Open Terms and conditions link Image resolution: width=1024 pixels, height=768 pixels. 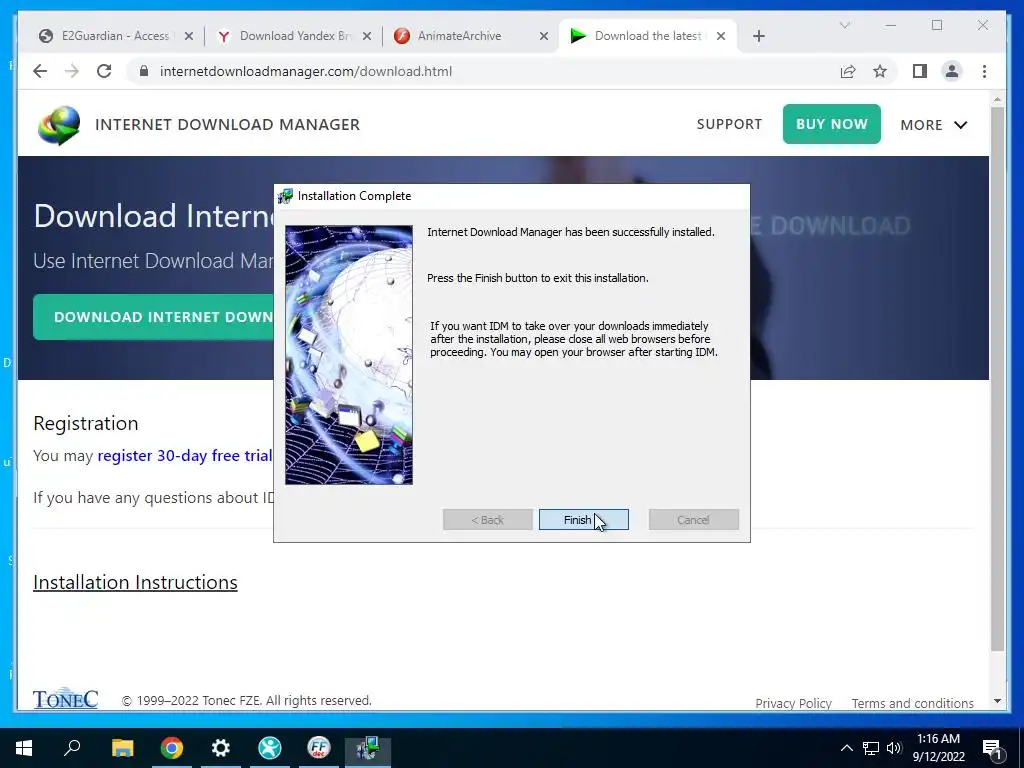[x=912, y=703]
